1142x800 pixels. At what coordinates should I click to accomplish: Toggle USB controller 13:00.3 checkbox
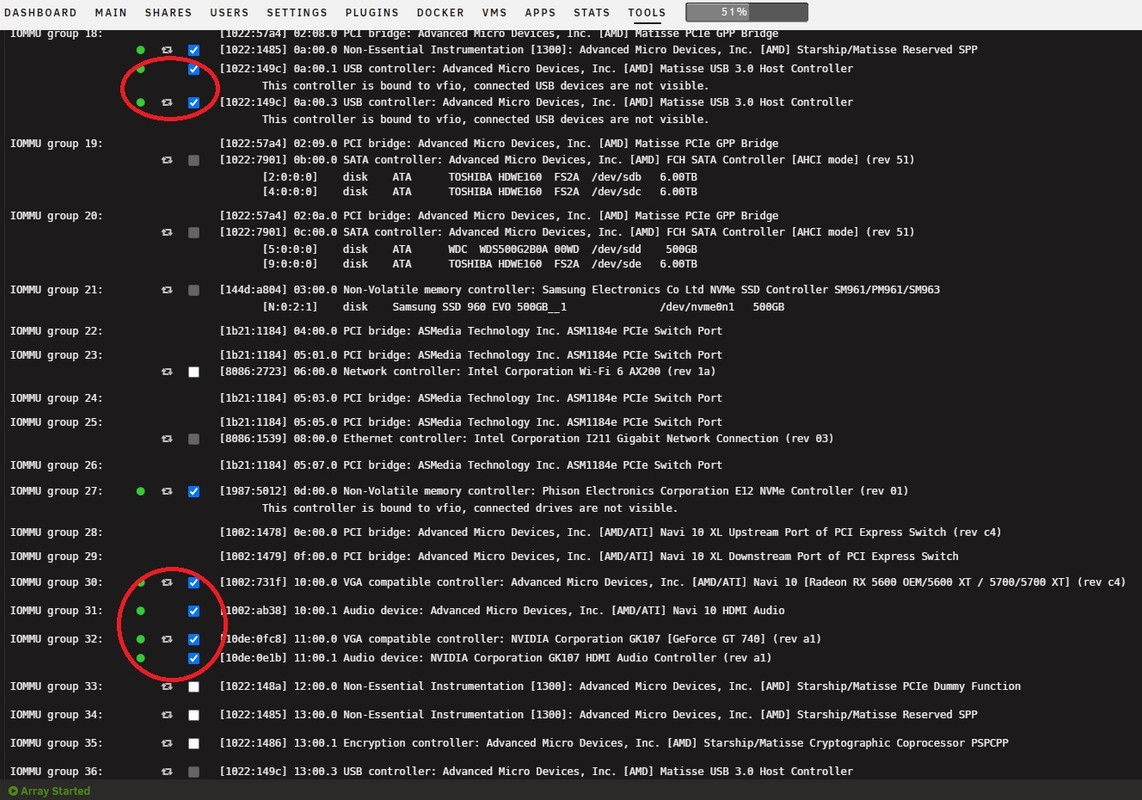pos(194,772)
